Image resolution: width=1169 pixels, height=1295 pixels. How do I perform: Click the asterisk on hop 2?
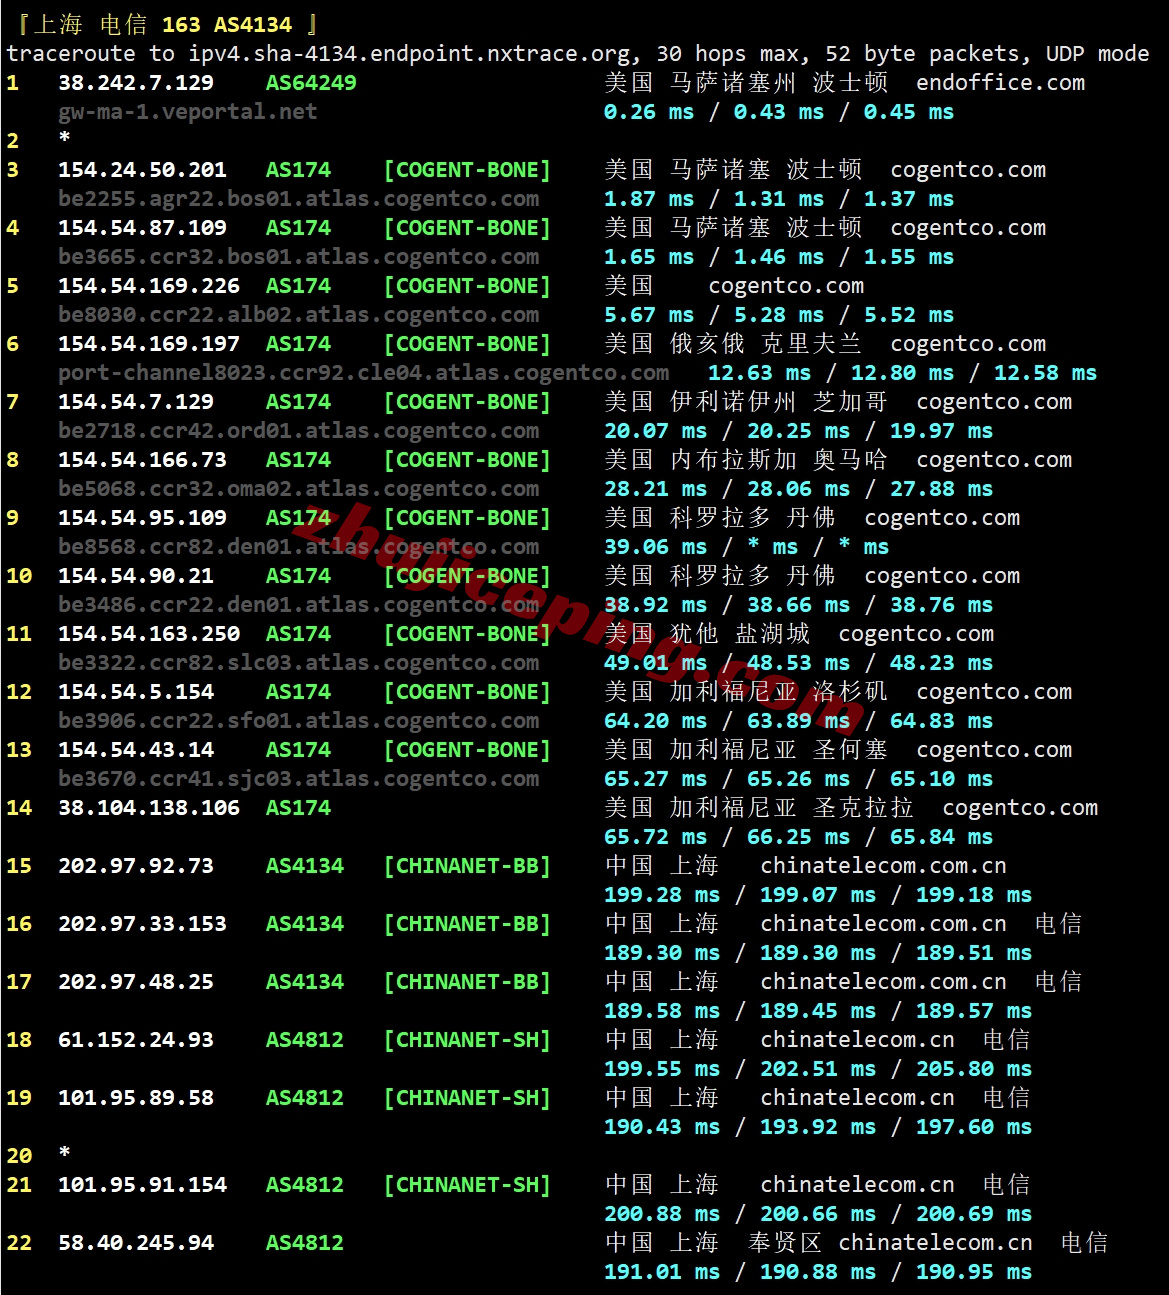[65, 142]
